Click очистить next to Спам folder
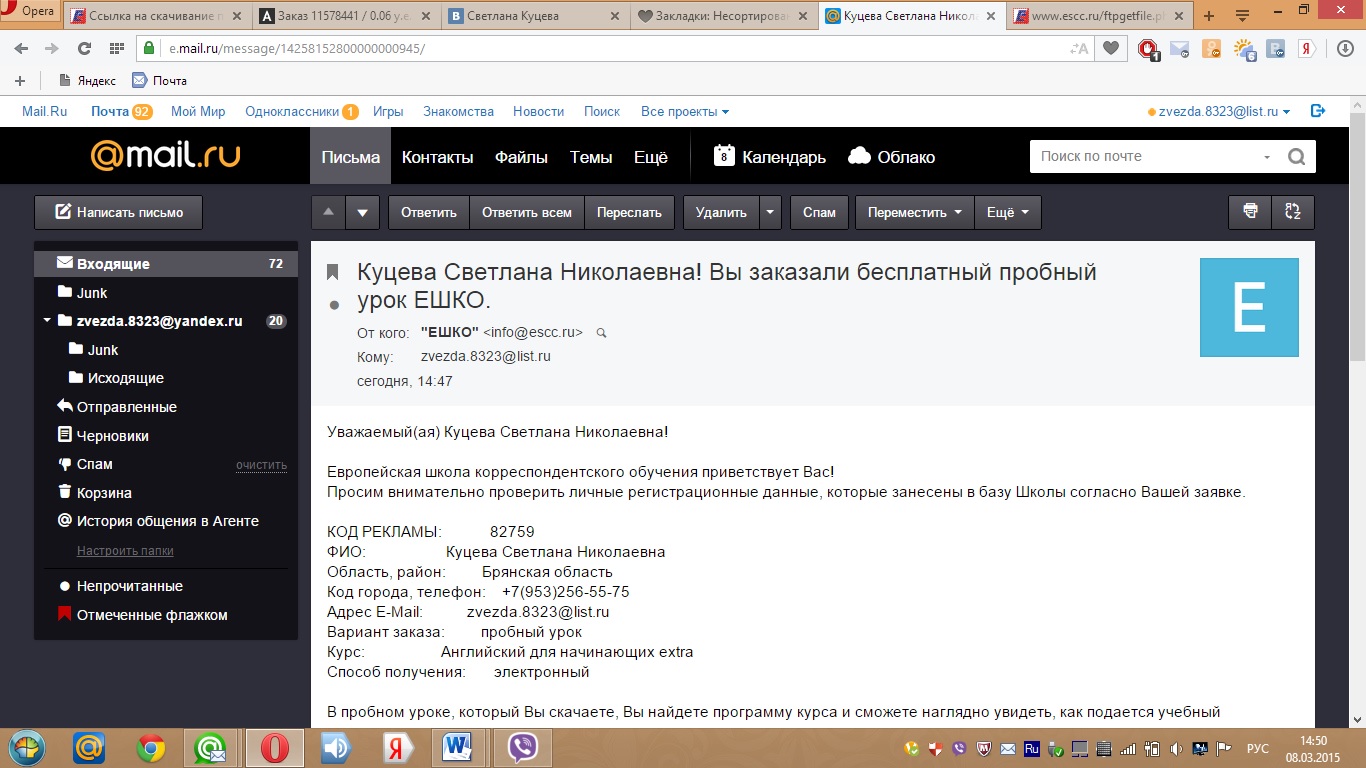1366x768 pixels. [261, 465]
